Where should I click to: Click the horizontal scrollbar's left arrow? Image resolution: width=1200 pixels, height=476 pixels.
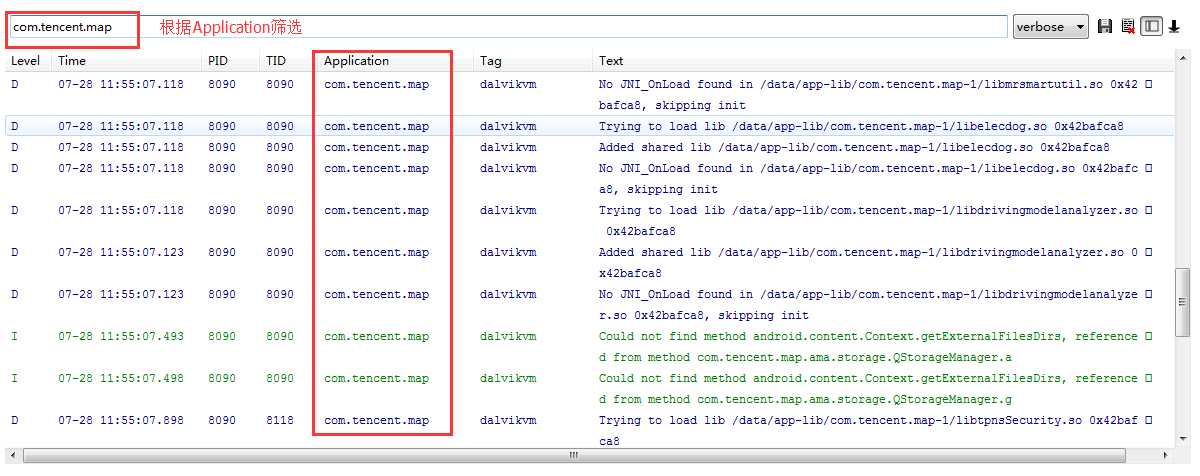pos(12,456)
